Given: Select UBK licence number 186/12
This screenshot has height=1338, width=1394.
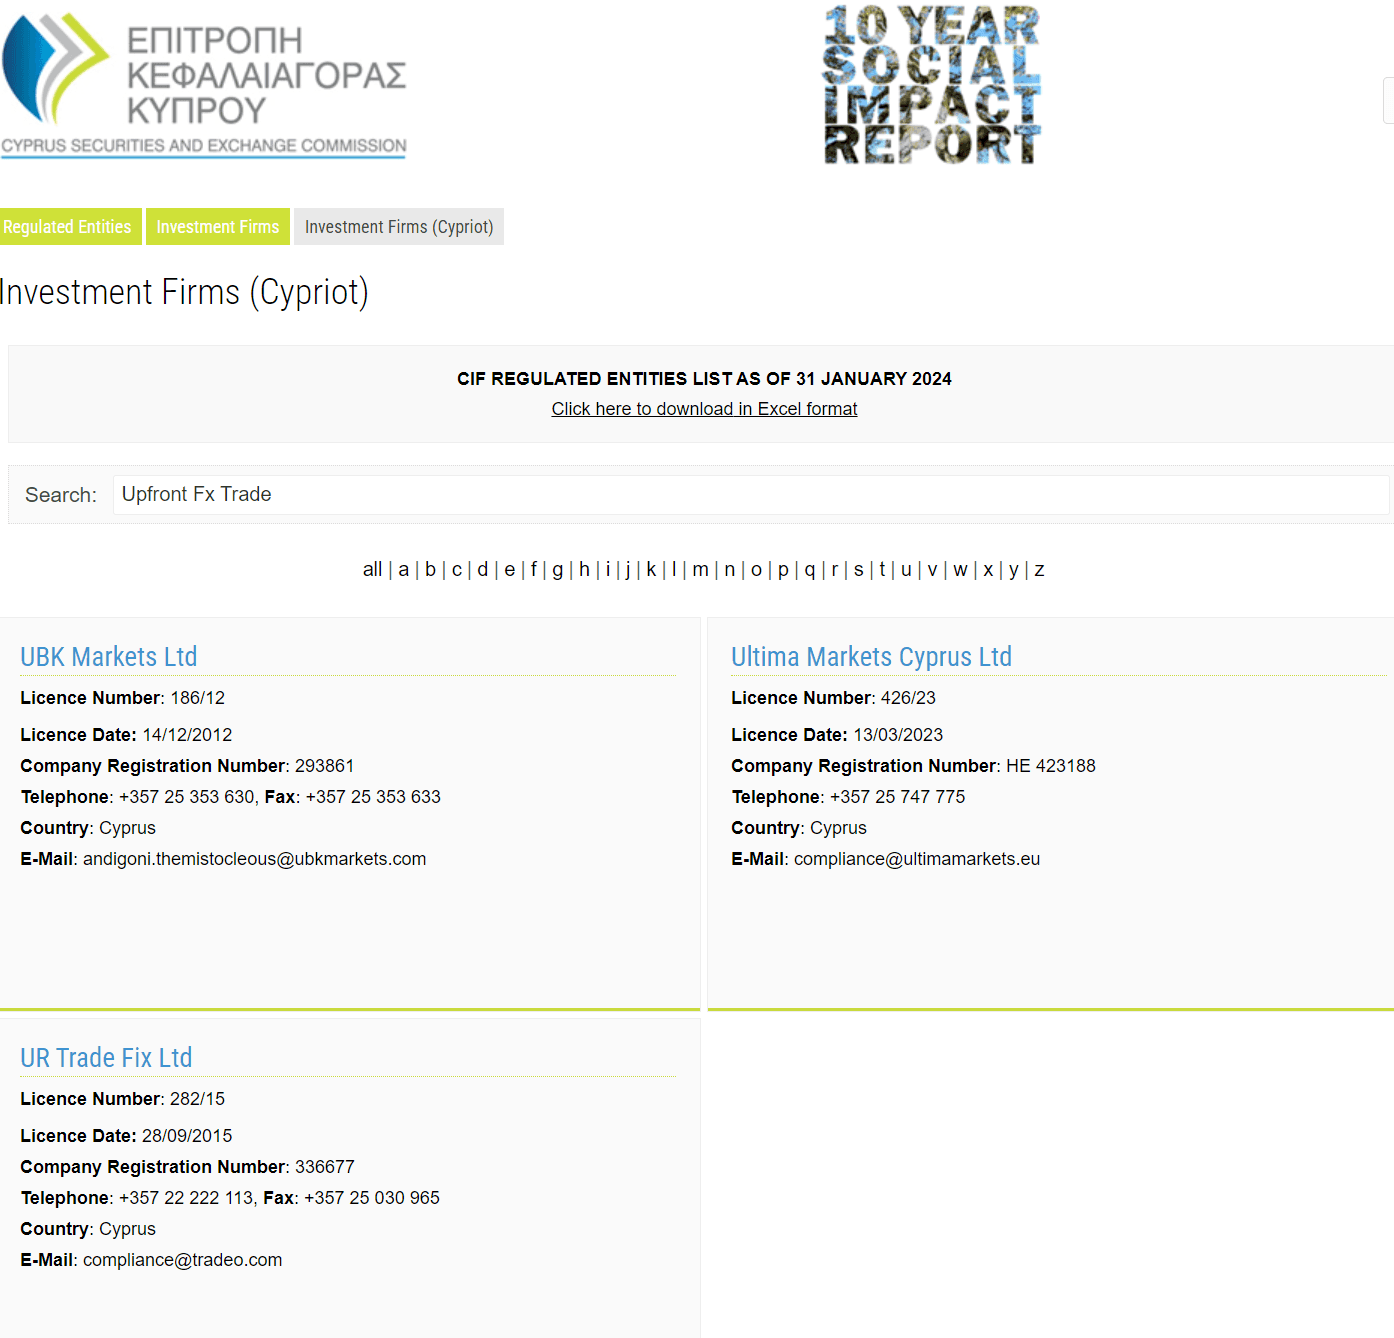Looking at the screenshot, I should 198,698.
